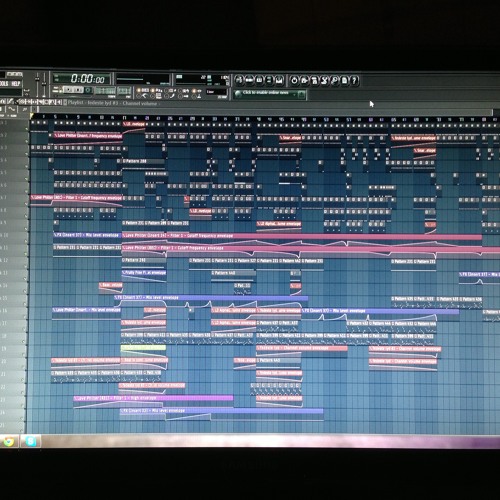
Task: Click the save project icon in the toolbar
Action: [304, 80]
